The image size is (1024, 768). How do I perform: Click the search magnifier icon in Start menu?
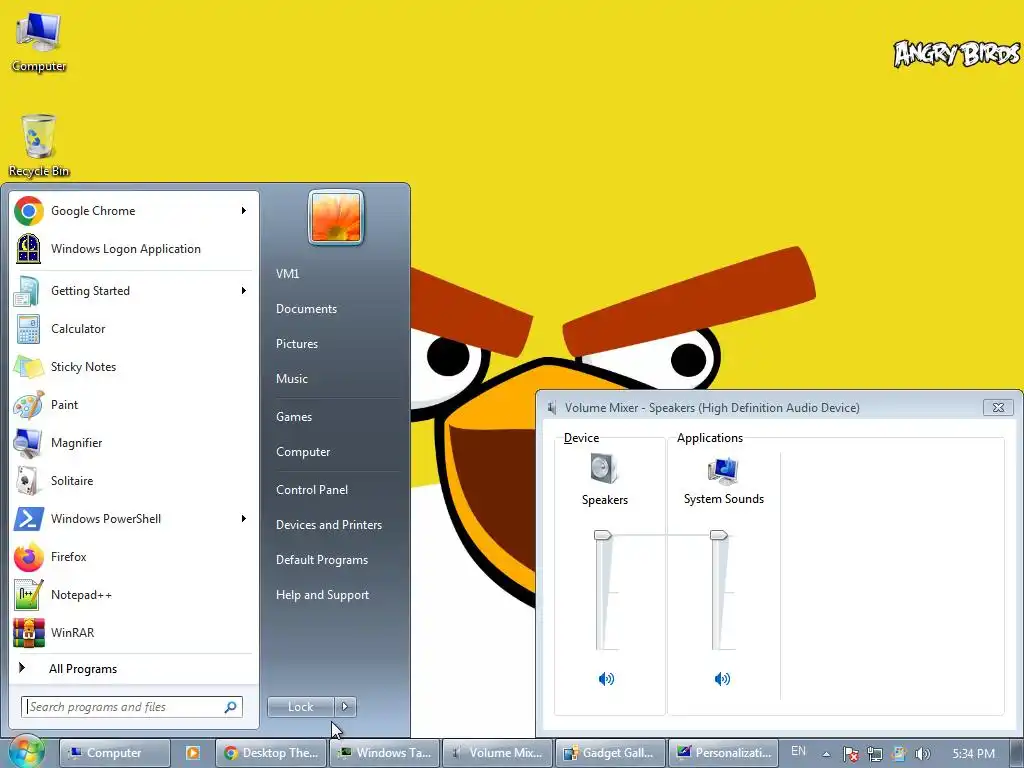231,707
